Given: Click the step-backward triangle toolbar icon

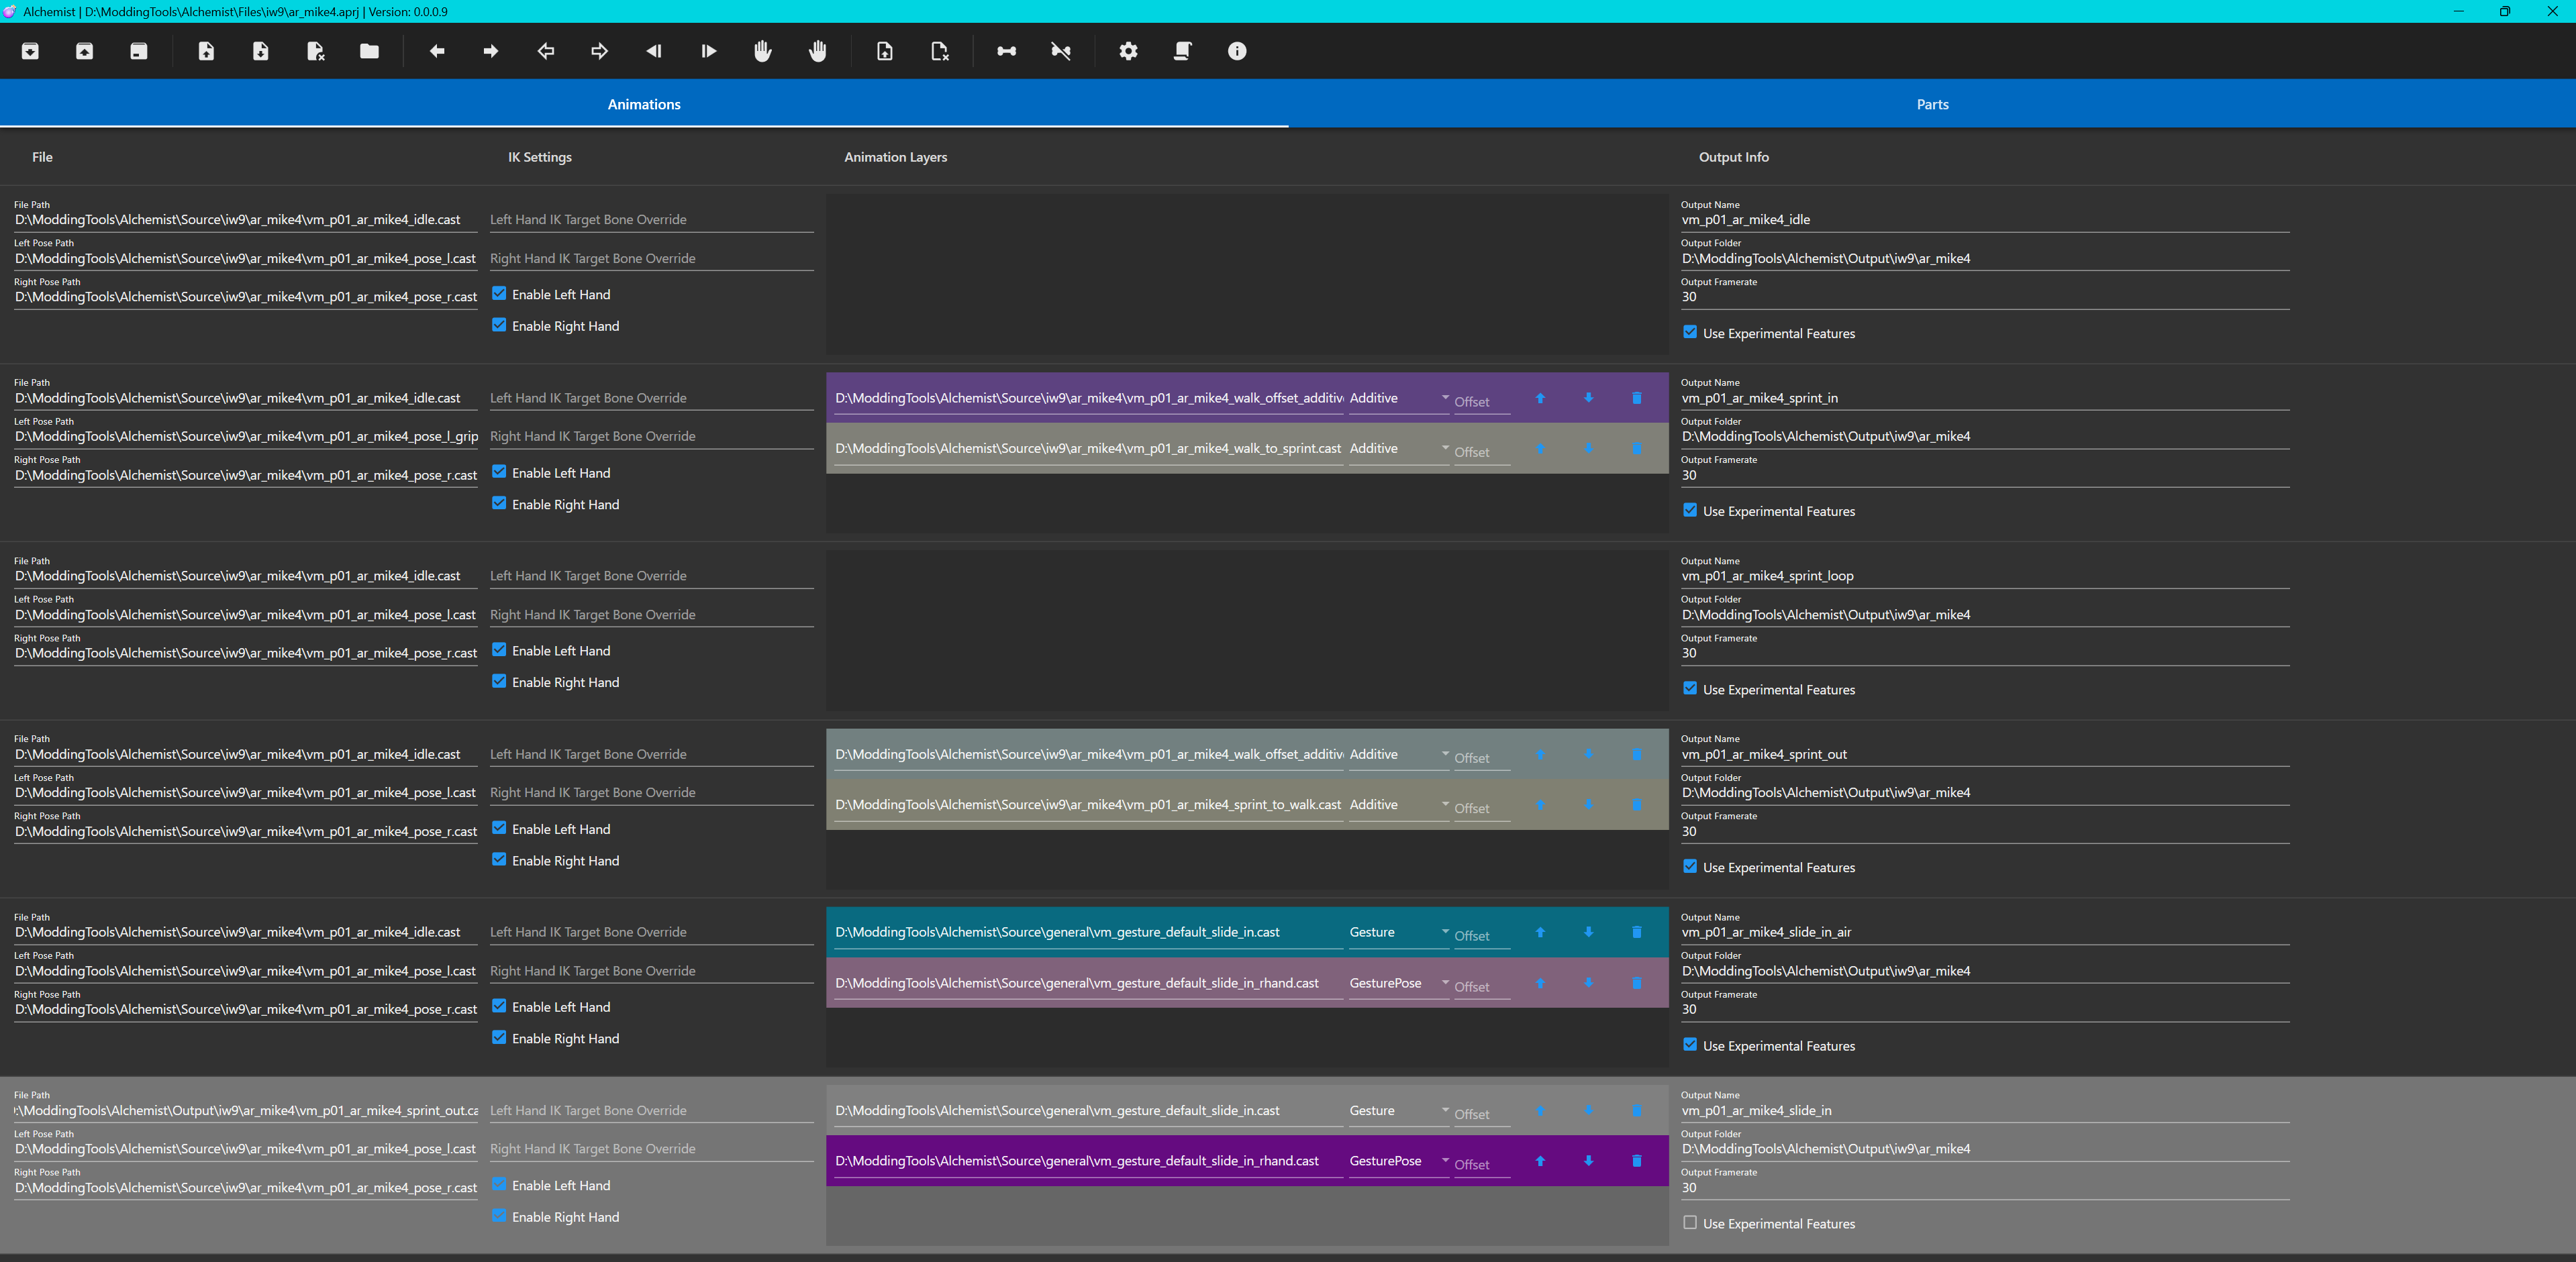Looking at the screenshot, I should coord(654,51).
